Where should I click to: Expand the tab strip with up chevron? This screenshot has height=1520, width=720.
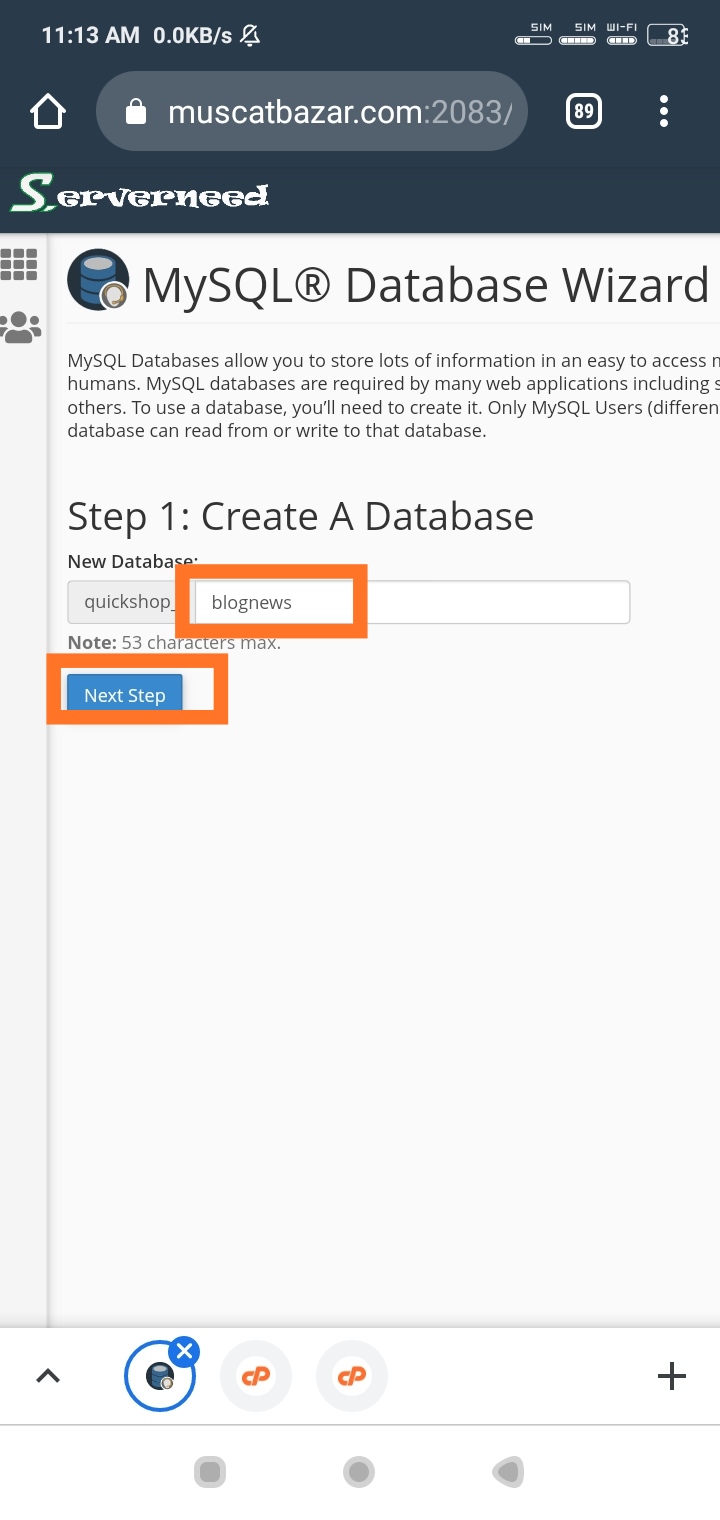coord(48,1376)
